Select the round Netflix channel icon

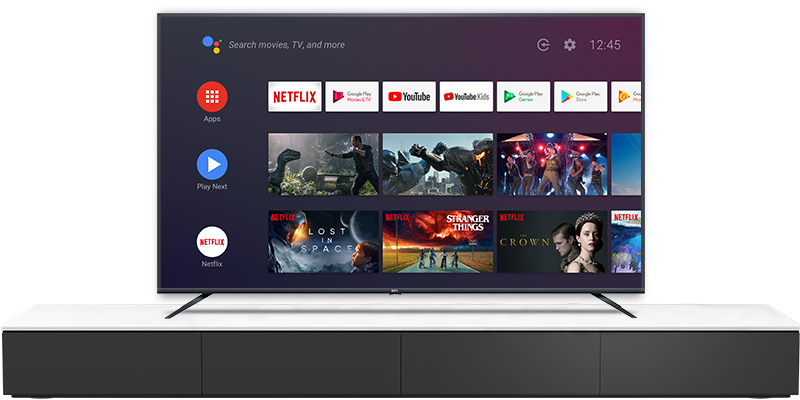pyautogui.click(x=212, y=242)
